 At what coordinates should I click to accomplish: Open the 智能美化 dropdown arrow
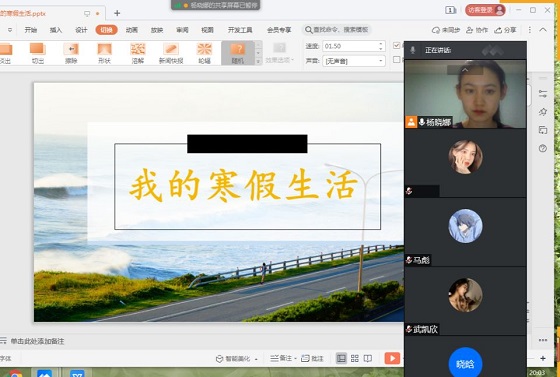pos(256,359)
